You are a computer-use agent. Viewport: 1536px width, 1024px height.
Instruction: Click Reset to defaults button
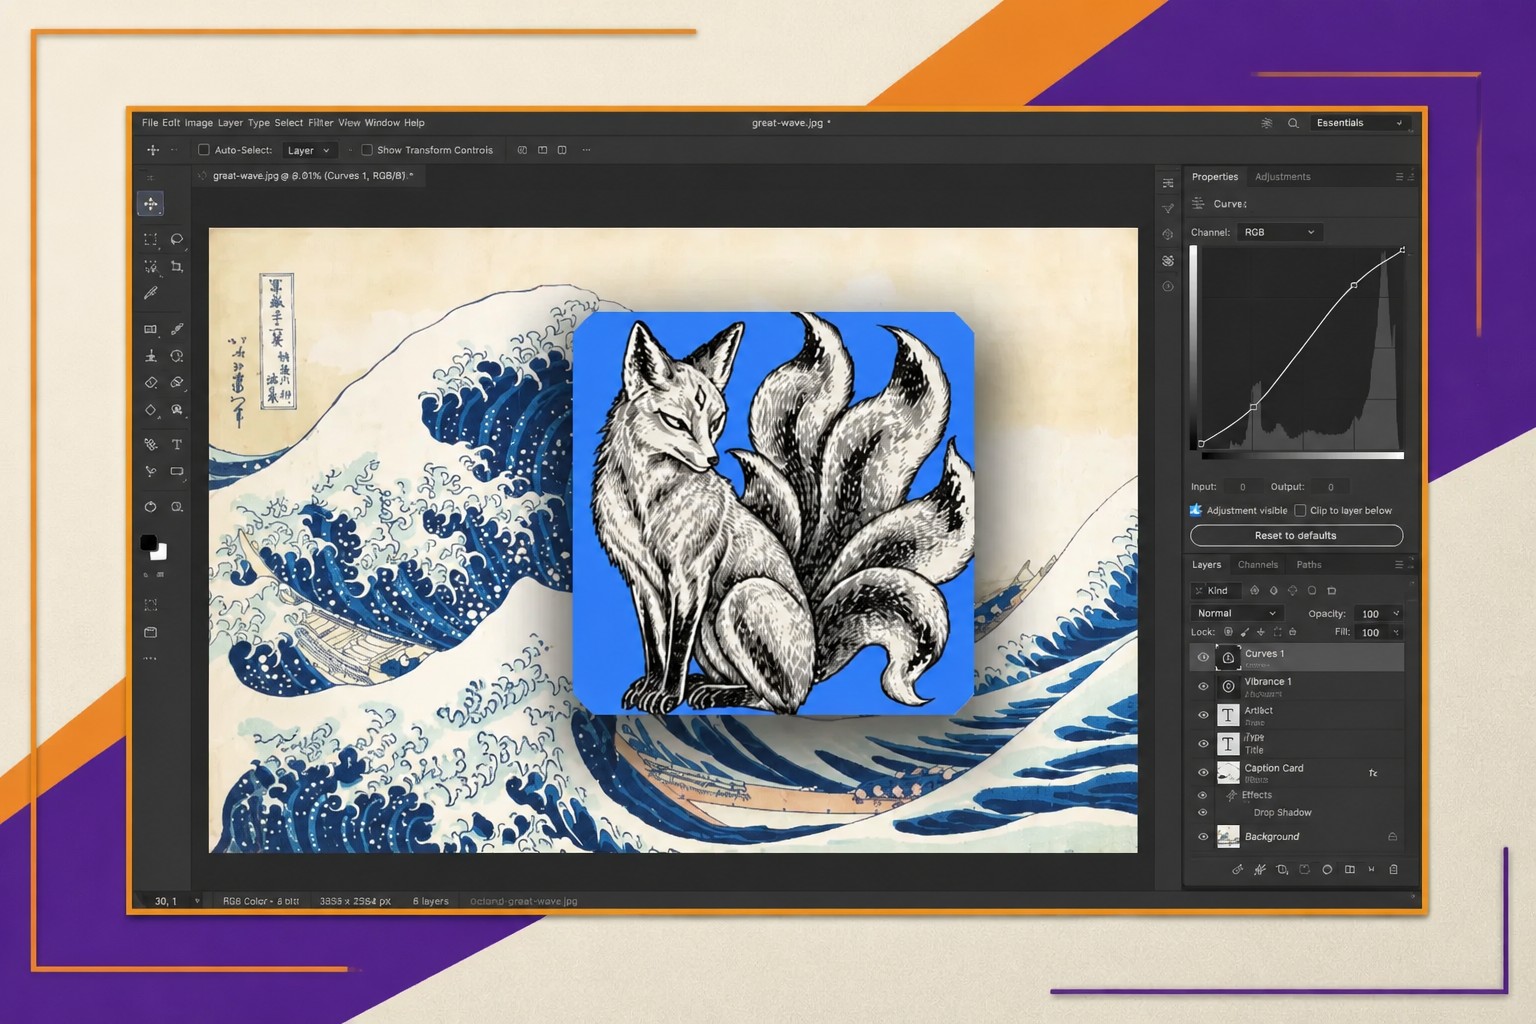coord(1296,536)
